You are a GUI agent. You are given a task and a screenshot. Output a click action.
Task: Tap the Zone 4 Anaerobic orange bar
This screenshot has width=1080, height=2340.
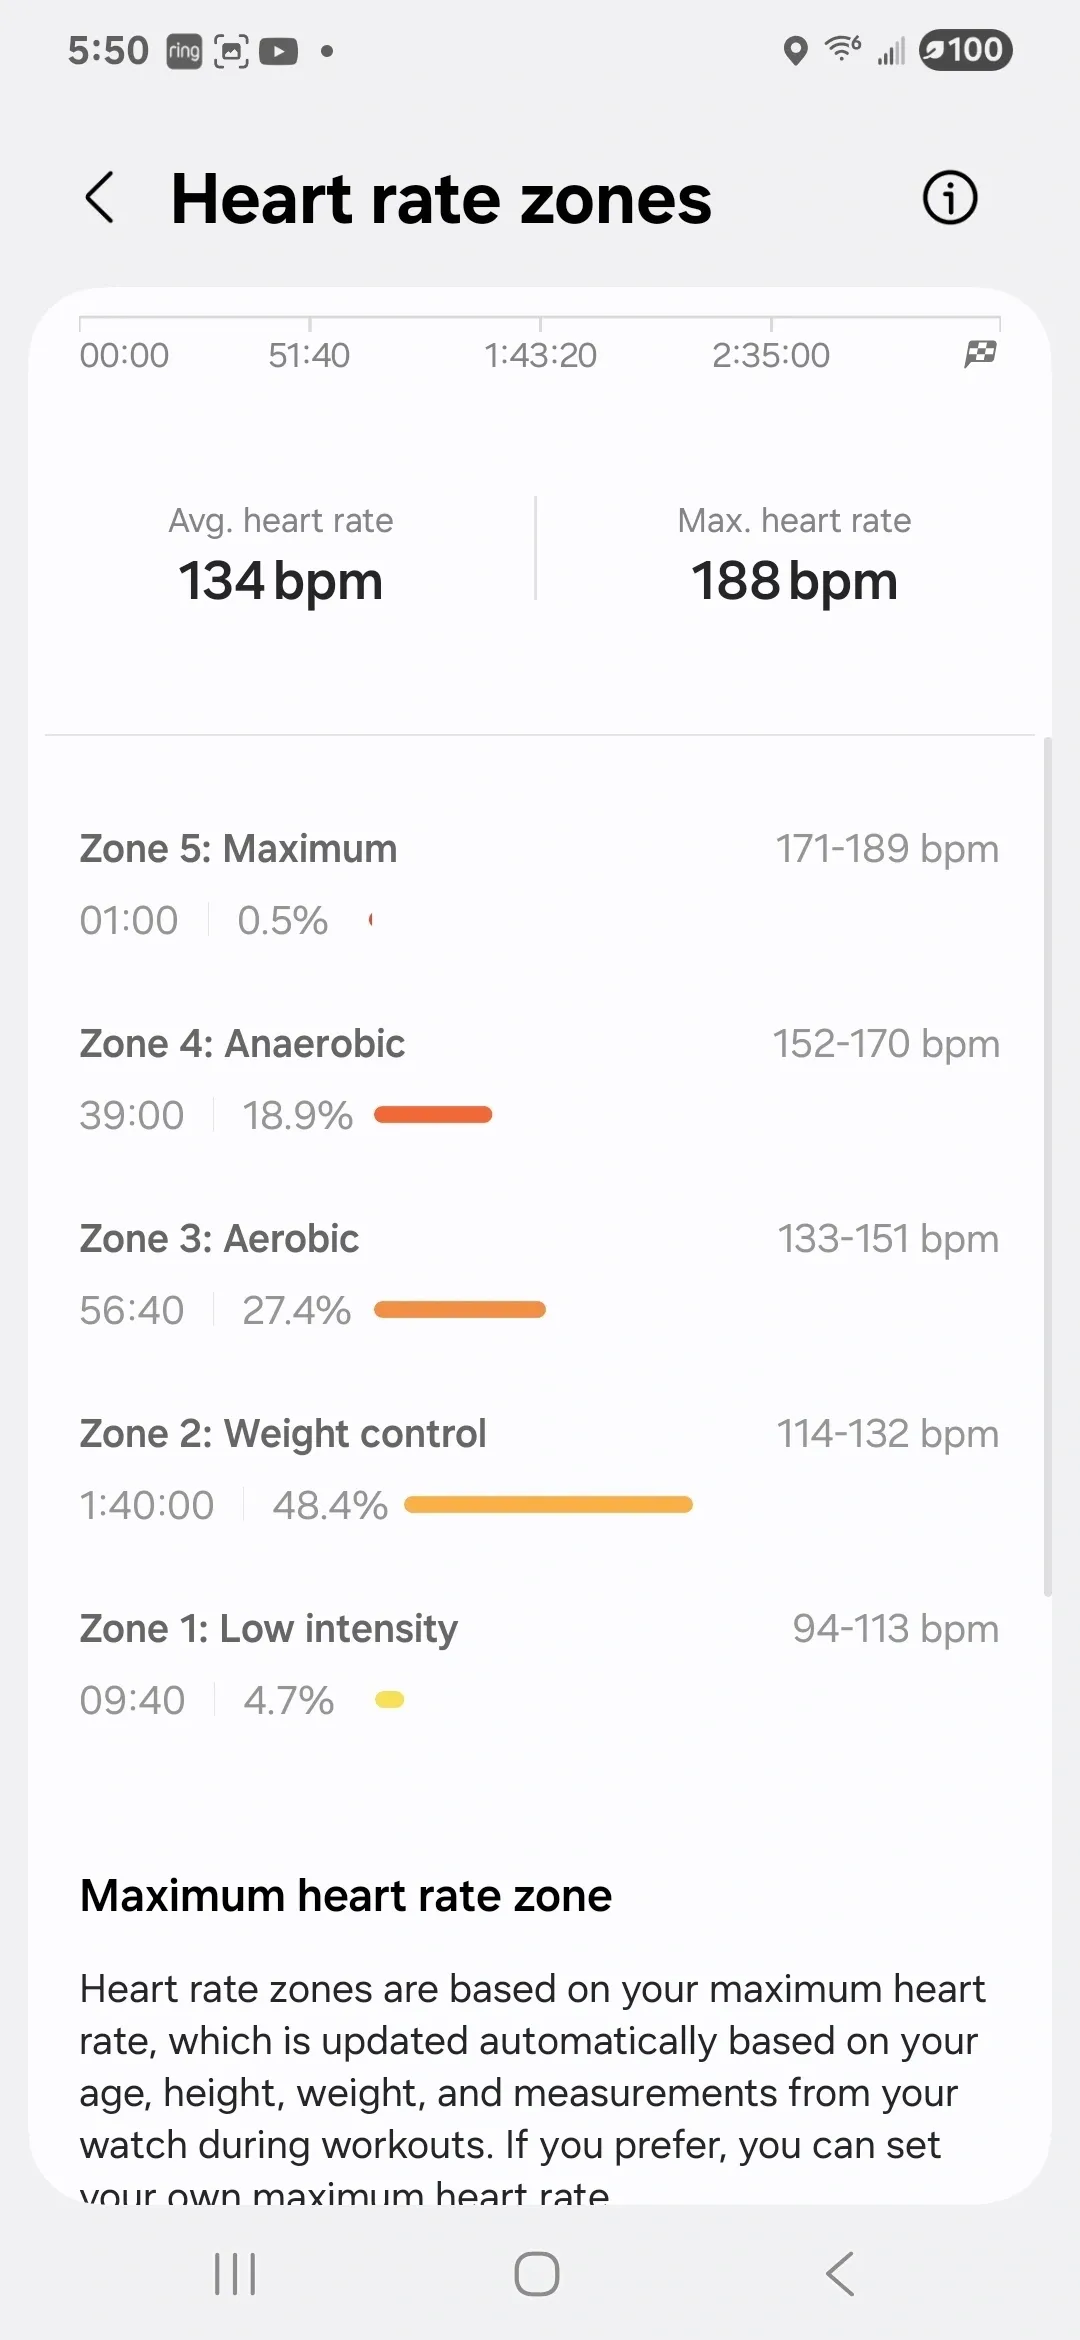433,1115
